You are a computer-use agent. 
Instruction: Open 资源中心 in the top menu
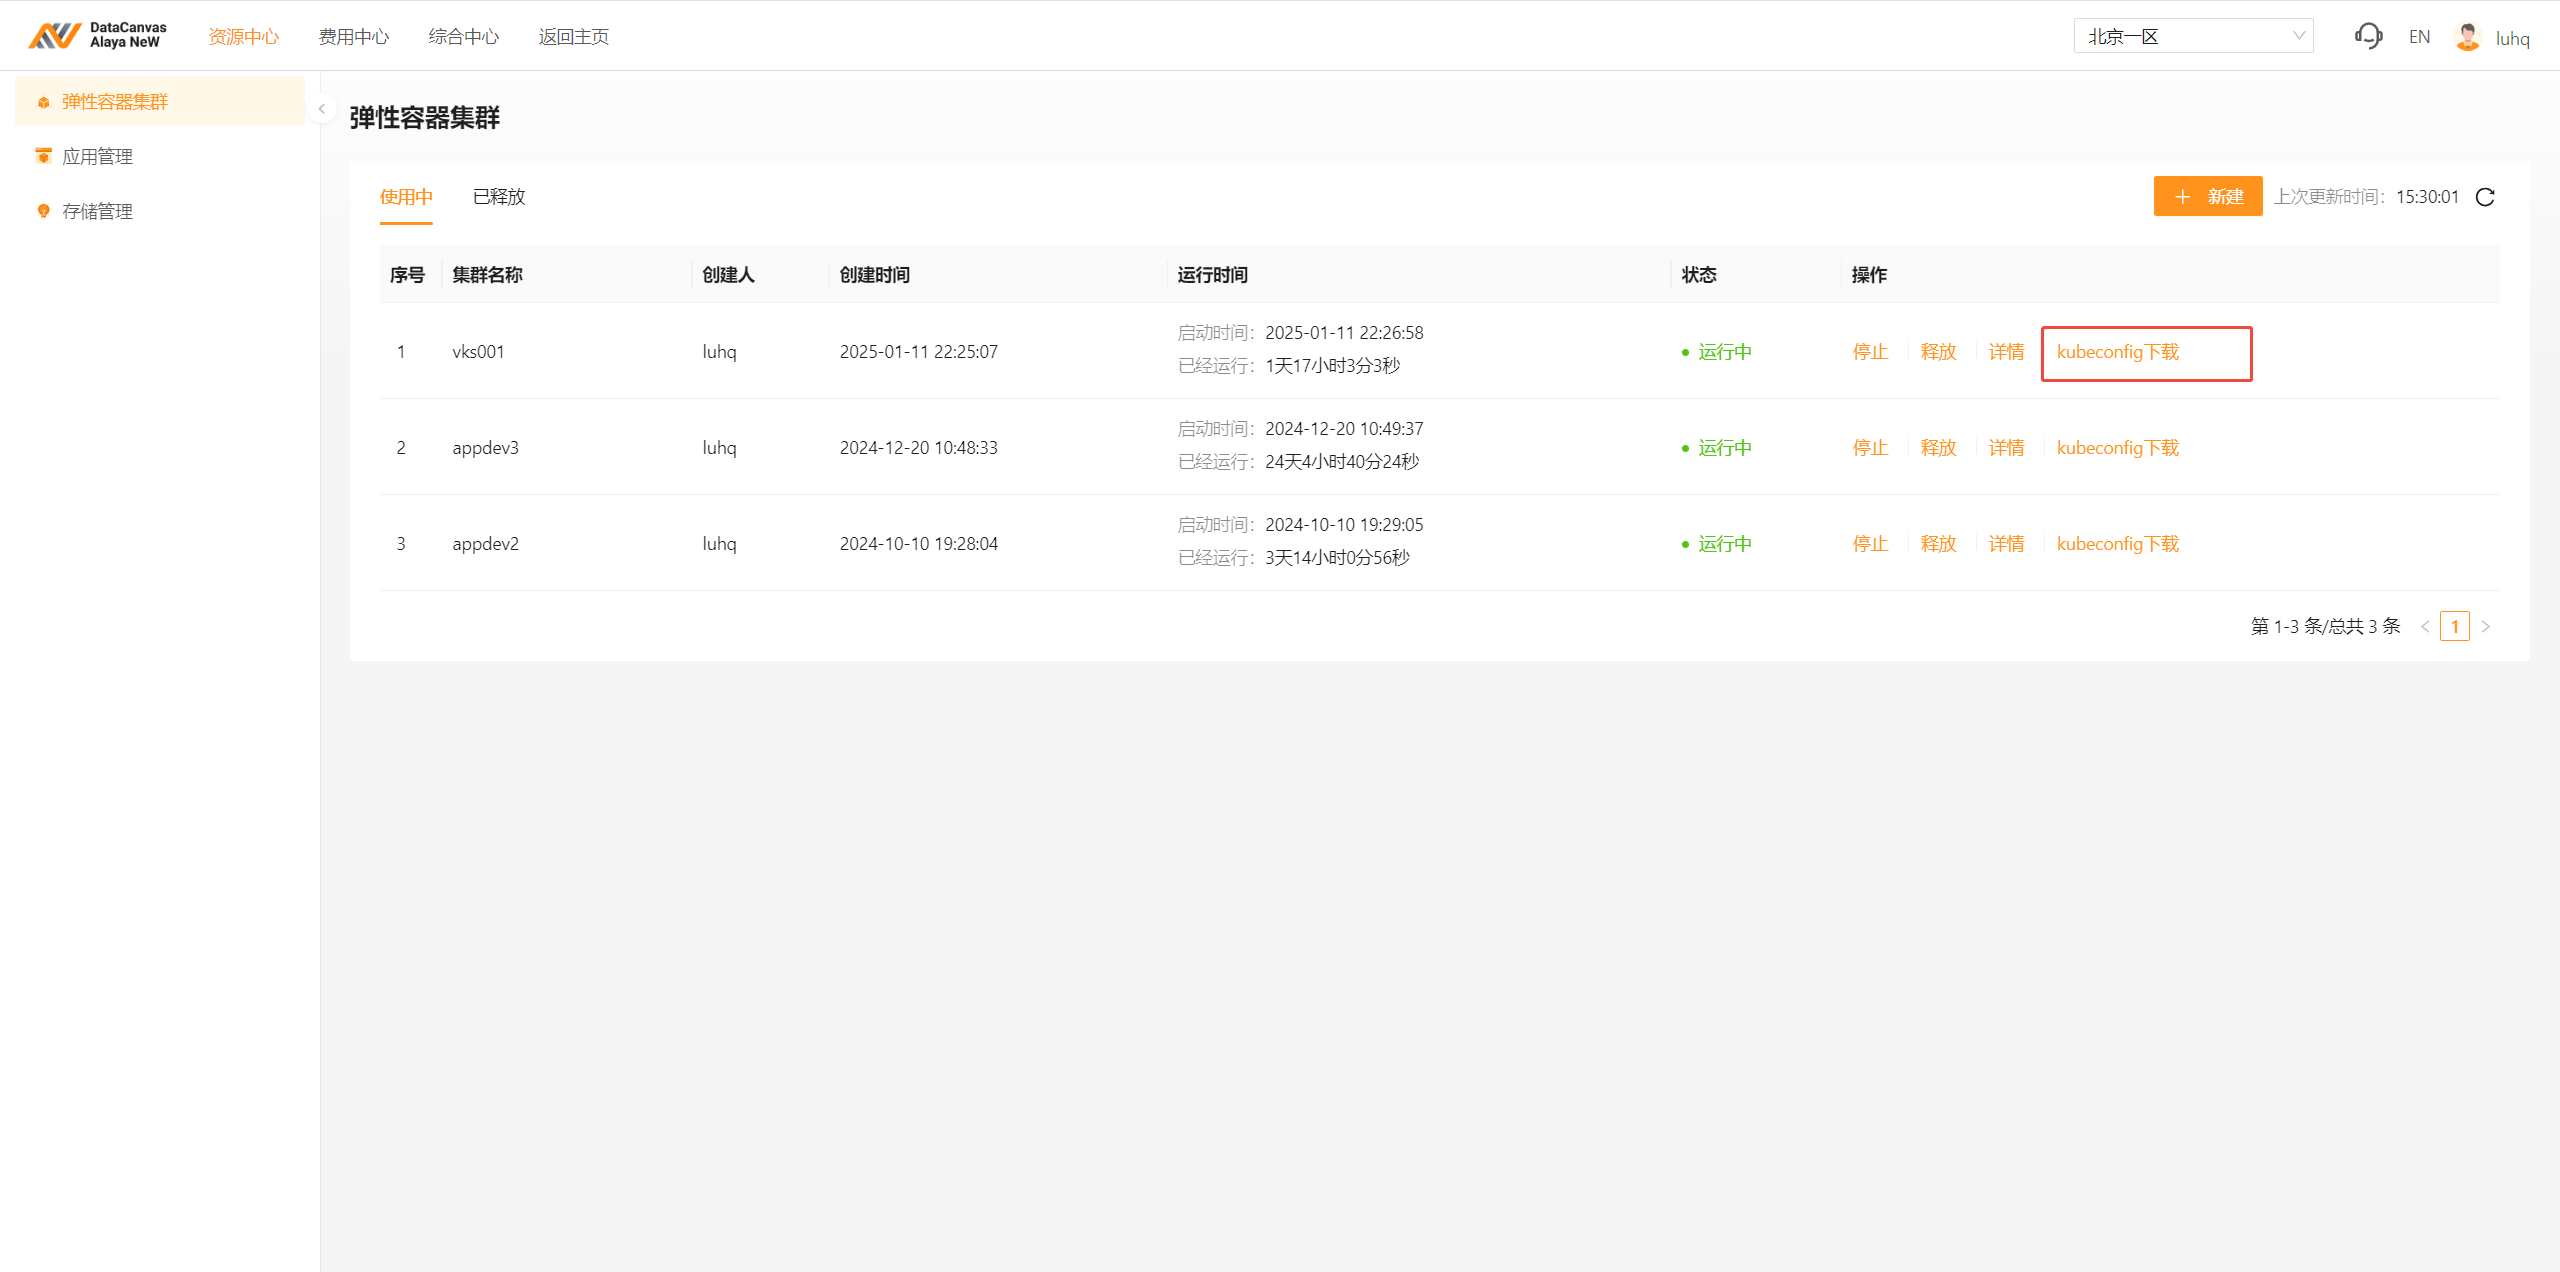coord(244,37)
